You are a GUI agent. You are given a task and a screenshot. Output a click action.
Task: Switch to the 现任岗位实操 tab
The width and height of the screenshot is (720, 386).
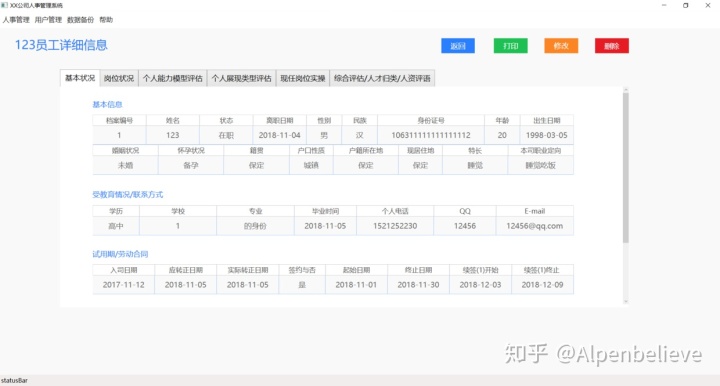tap(303, 78)
